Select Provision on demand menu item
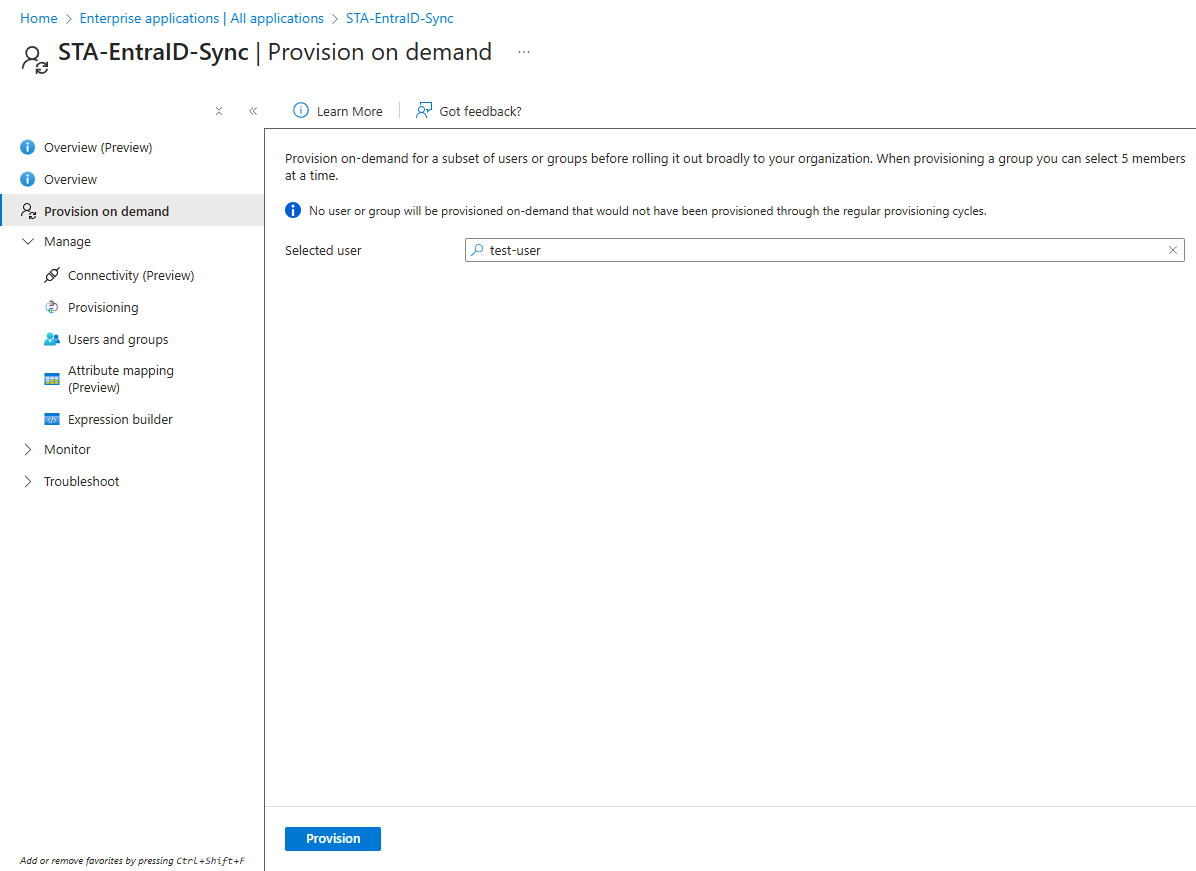1196x871 pixels. [106, 211]
